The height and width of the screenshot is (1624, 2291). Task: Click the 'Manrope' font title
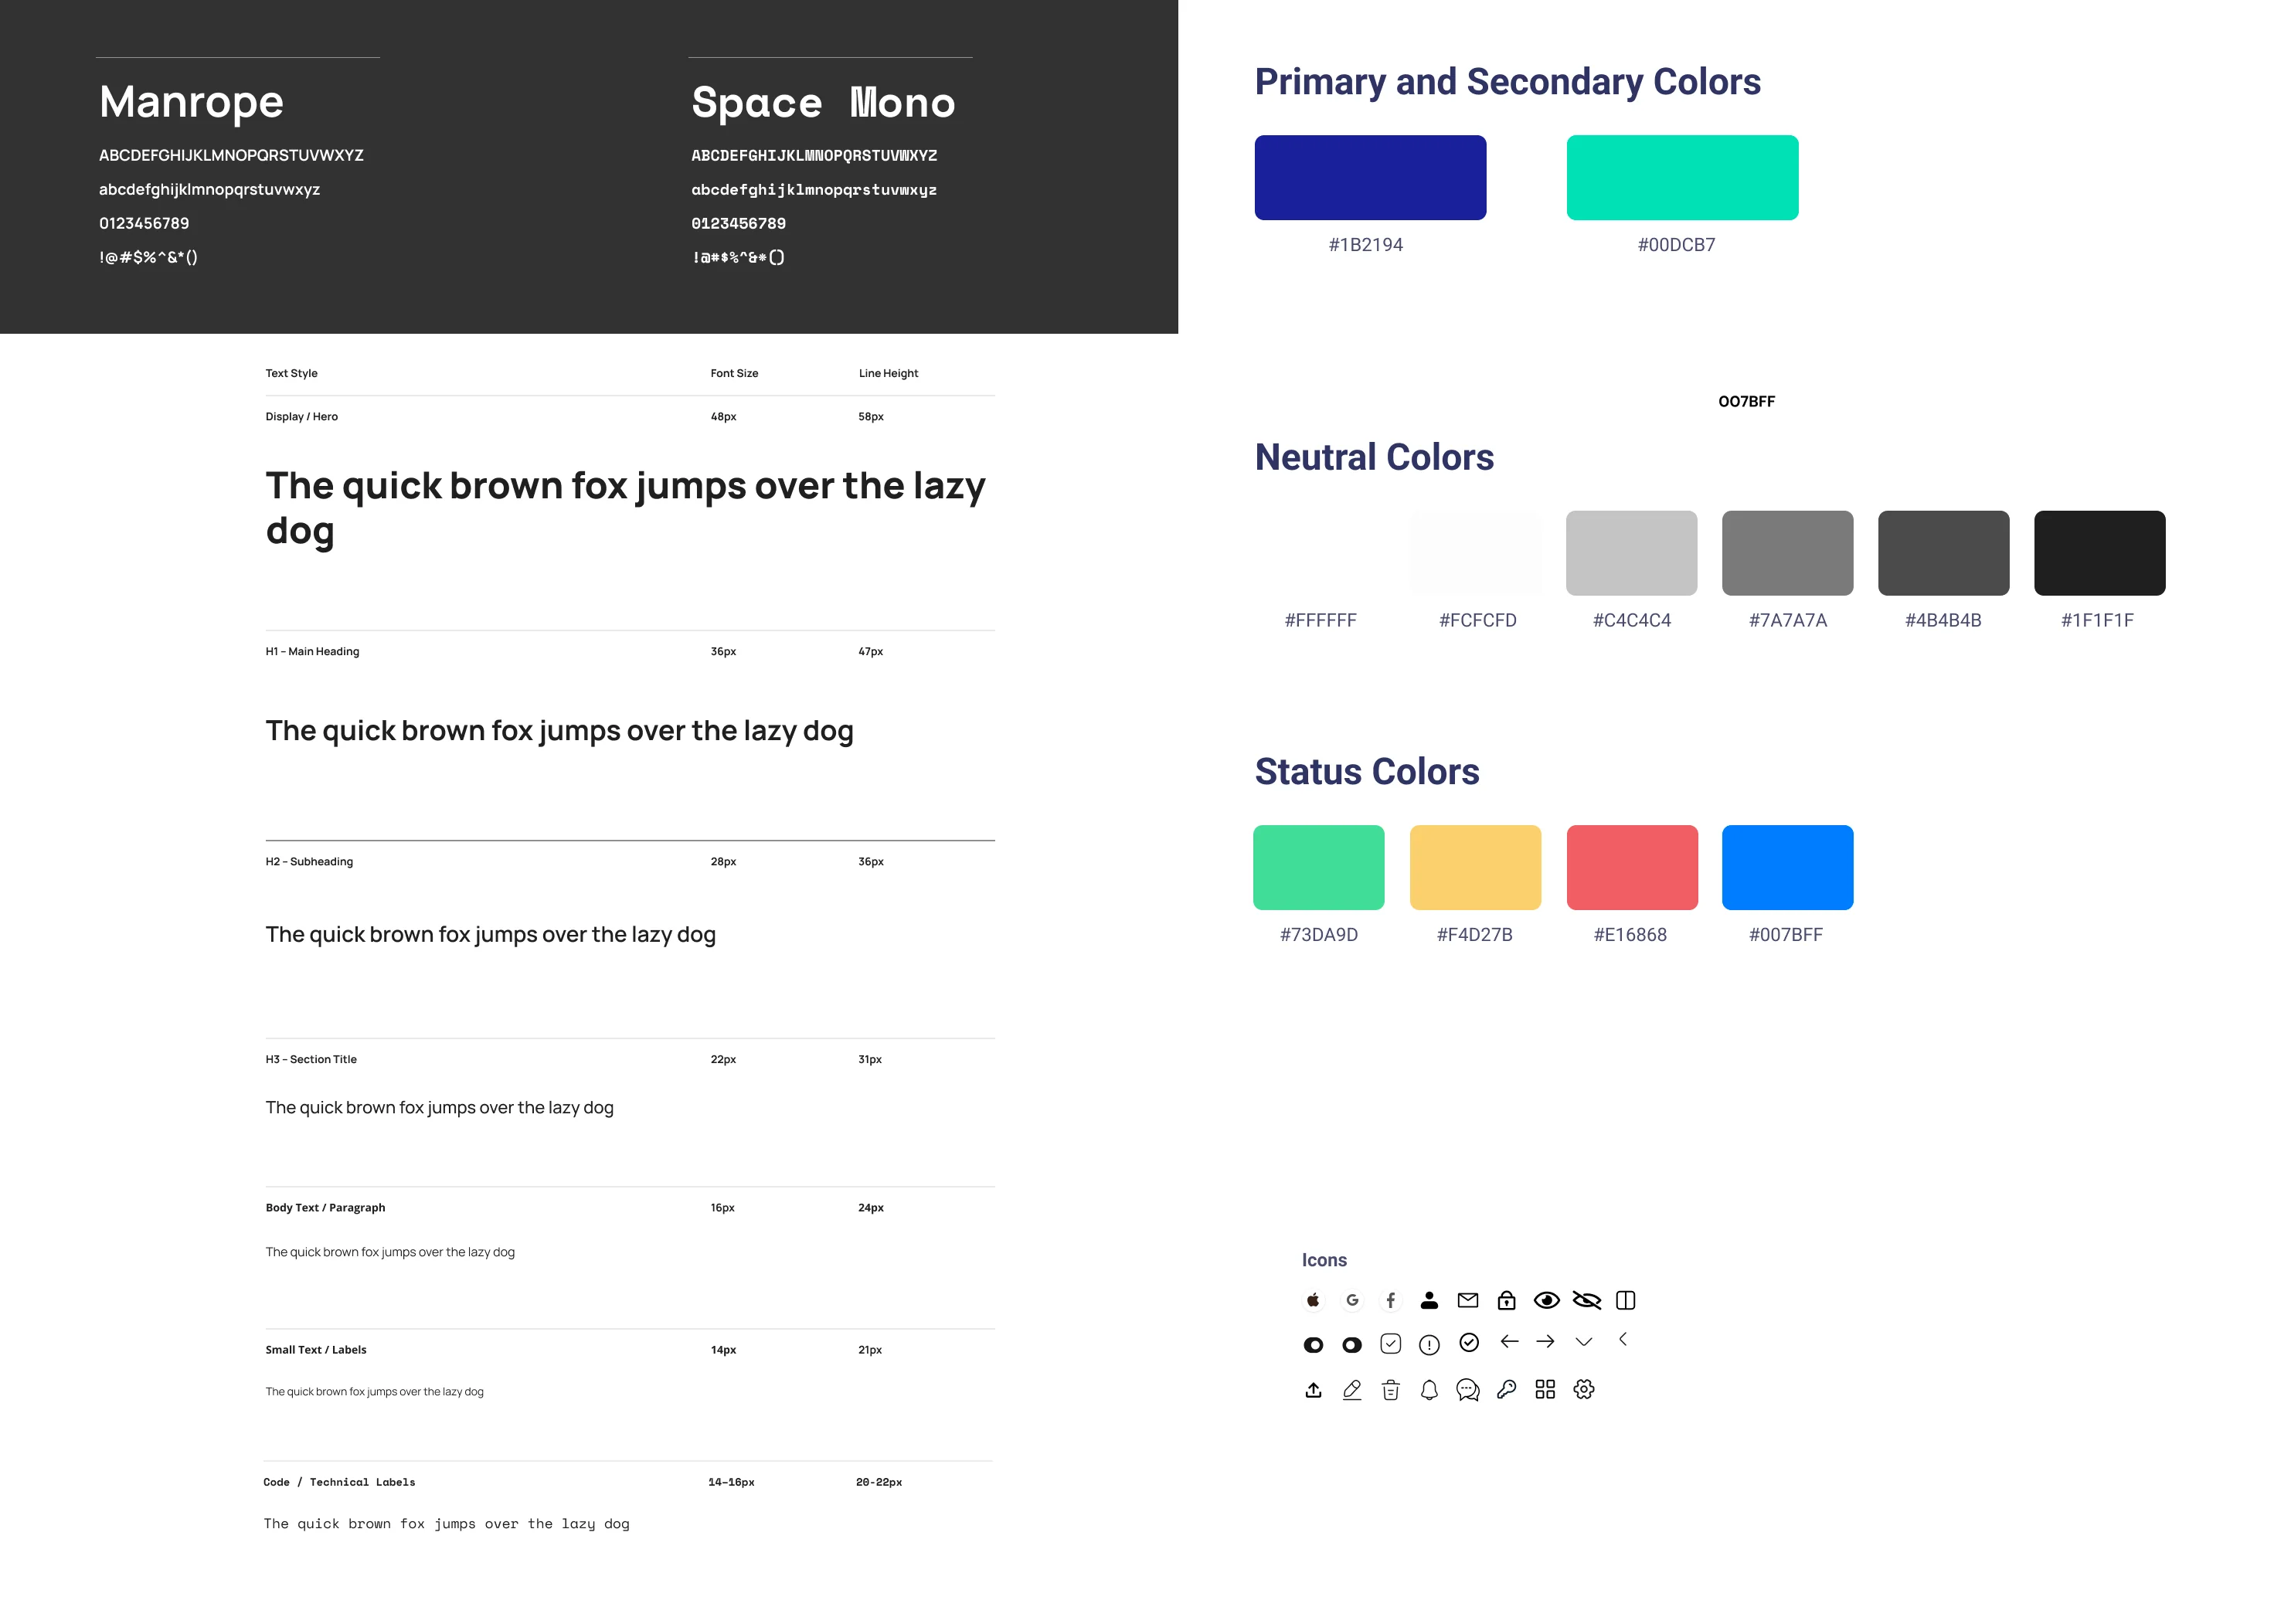[x=191, y=103]
